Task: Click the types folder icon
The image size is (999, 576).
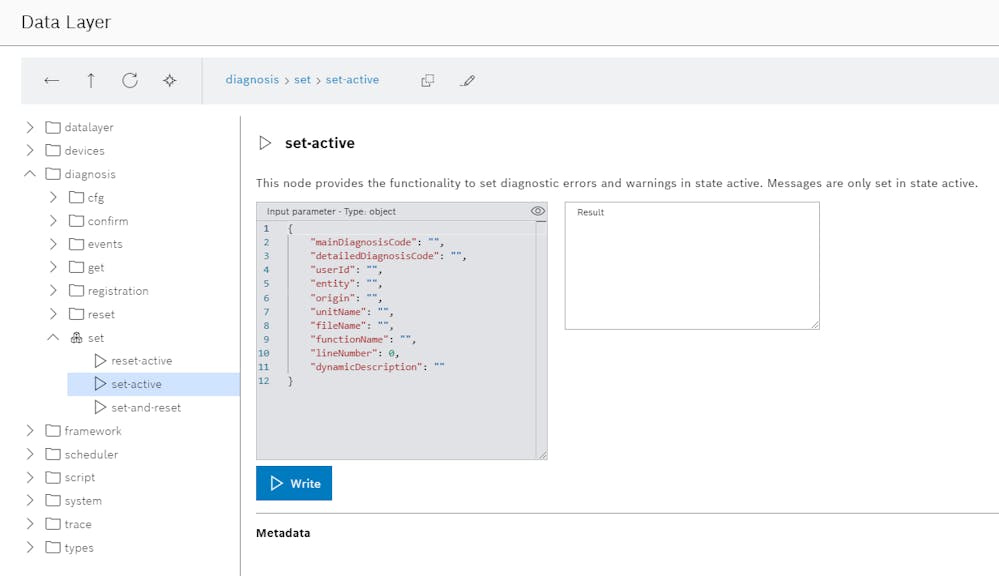Action: coord(53,547)
